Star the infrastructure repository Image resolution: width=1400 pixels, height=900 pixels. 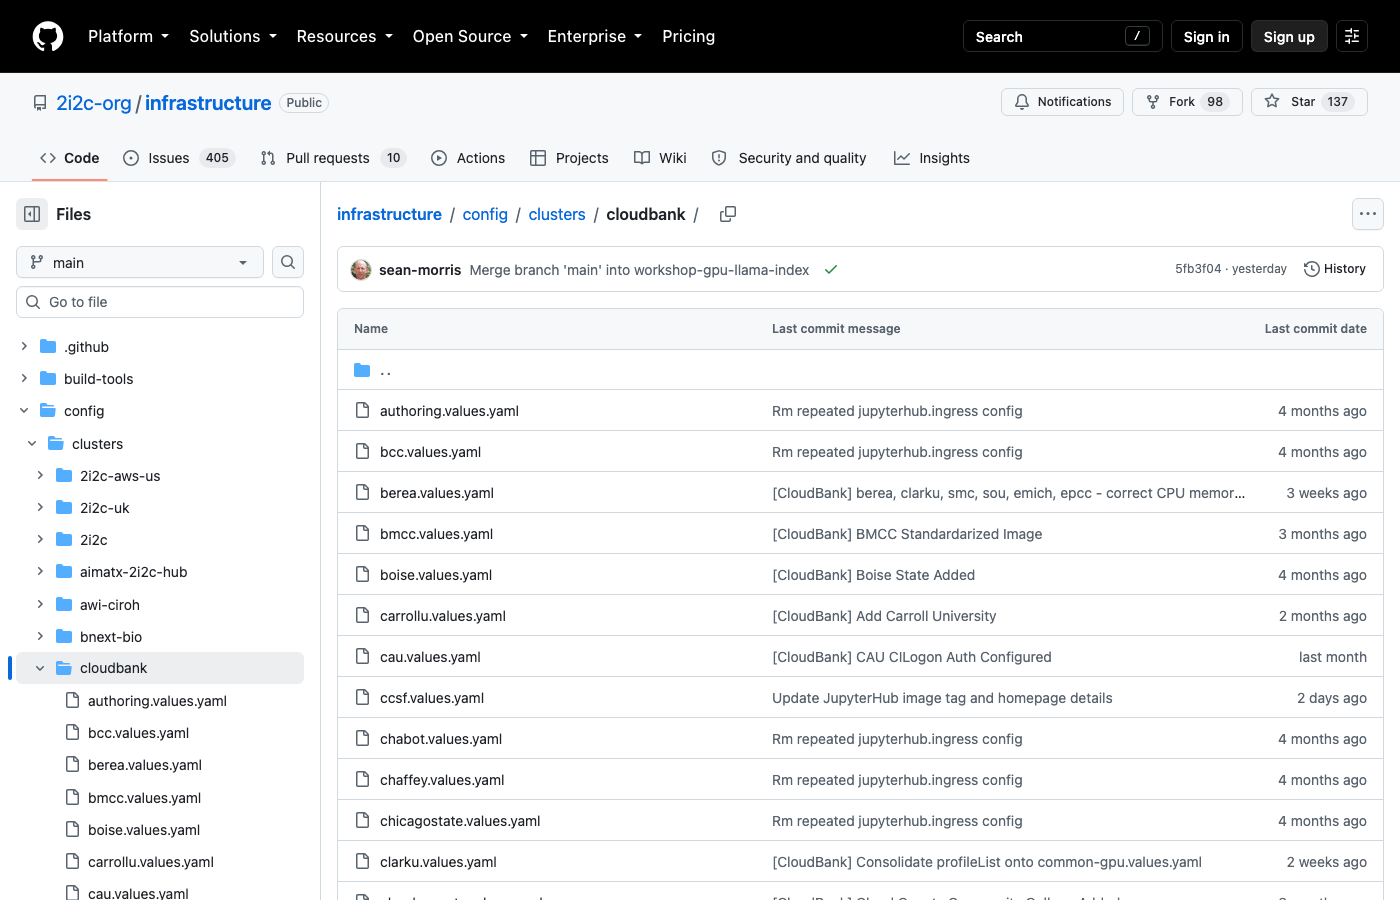(1309, 102)
